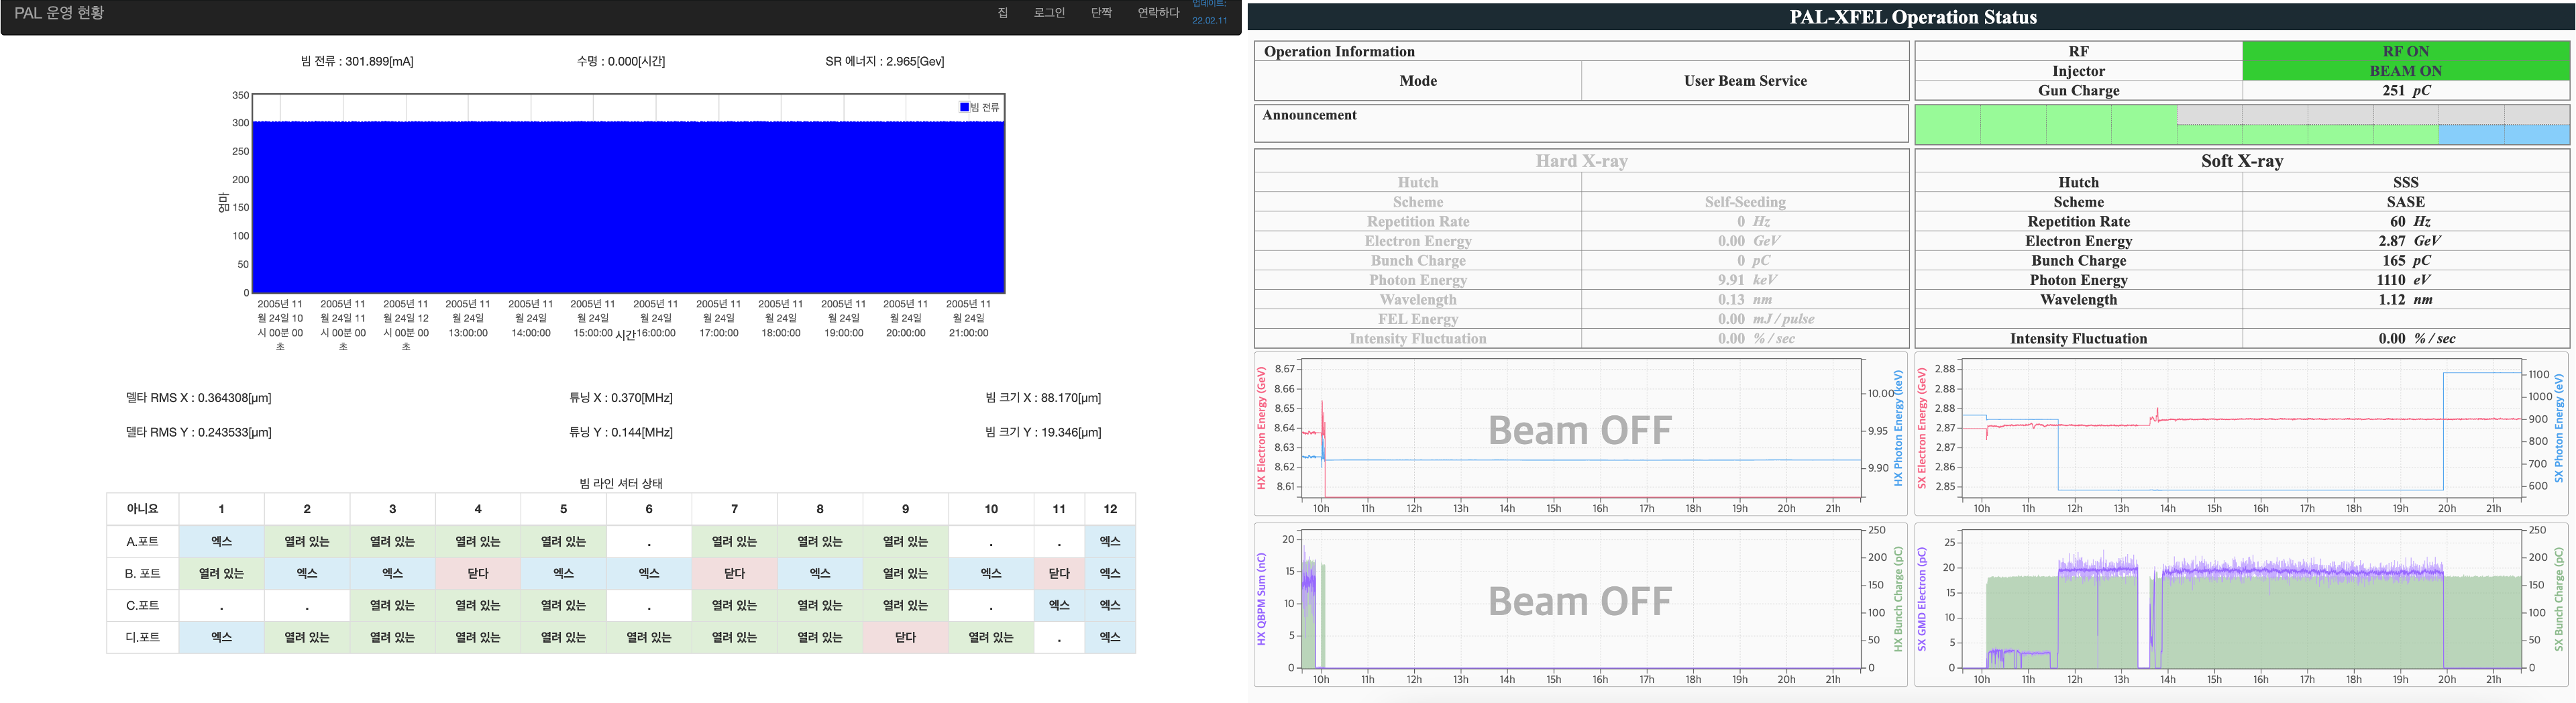Click the Announcement text box
This screenshot has height=703, width=2576.
(1580, 124)
